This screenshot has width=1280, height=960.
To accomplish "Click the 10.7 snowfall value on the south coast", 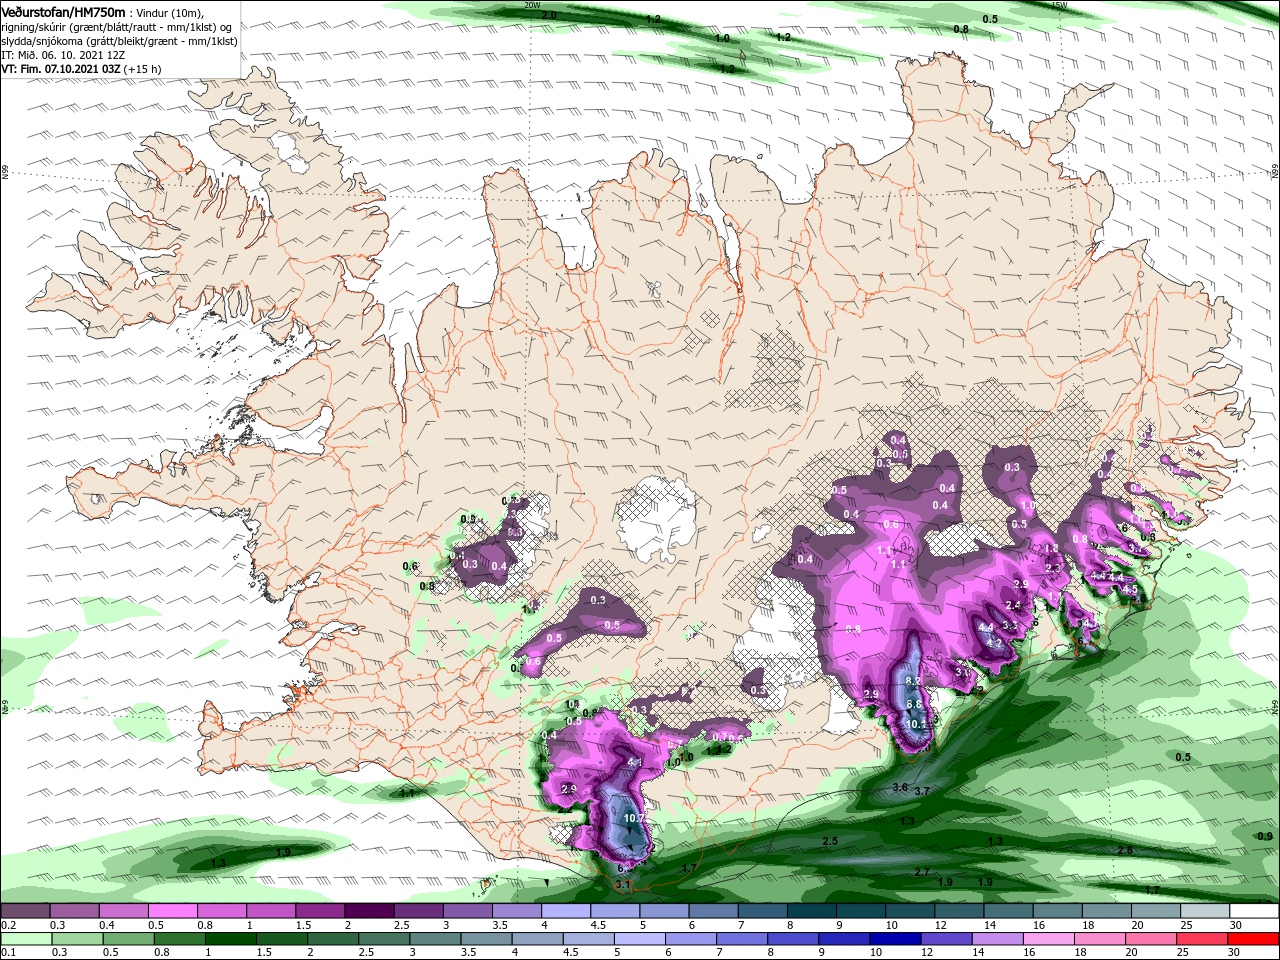I will coord(633,818).
